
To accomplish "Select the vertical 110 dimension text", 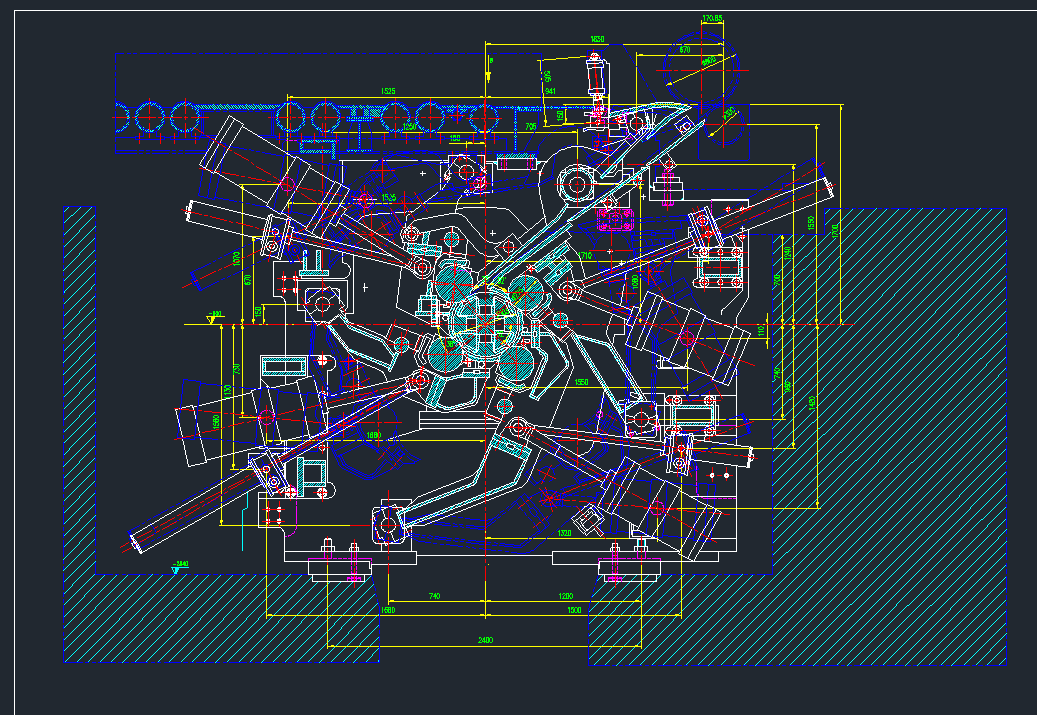I will click(761, 329).
